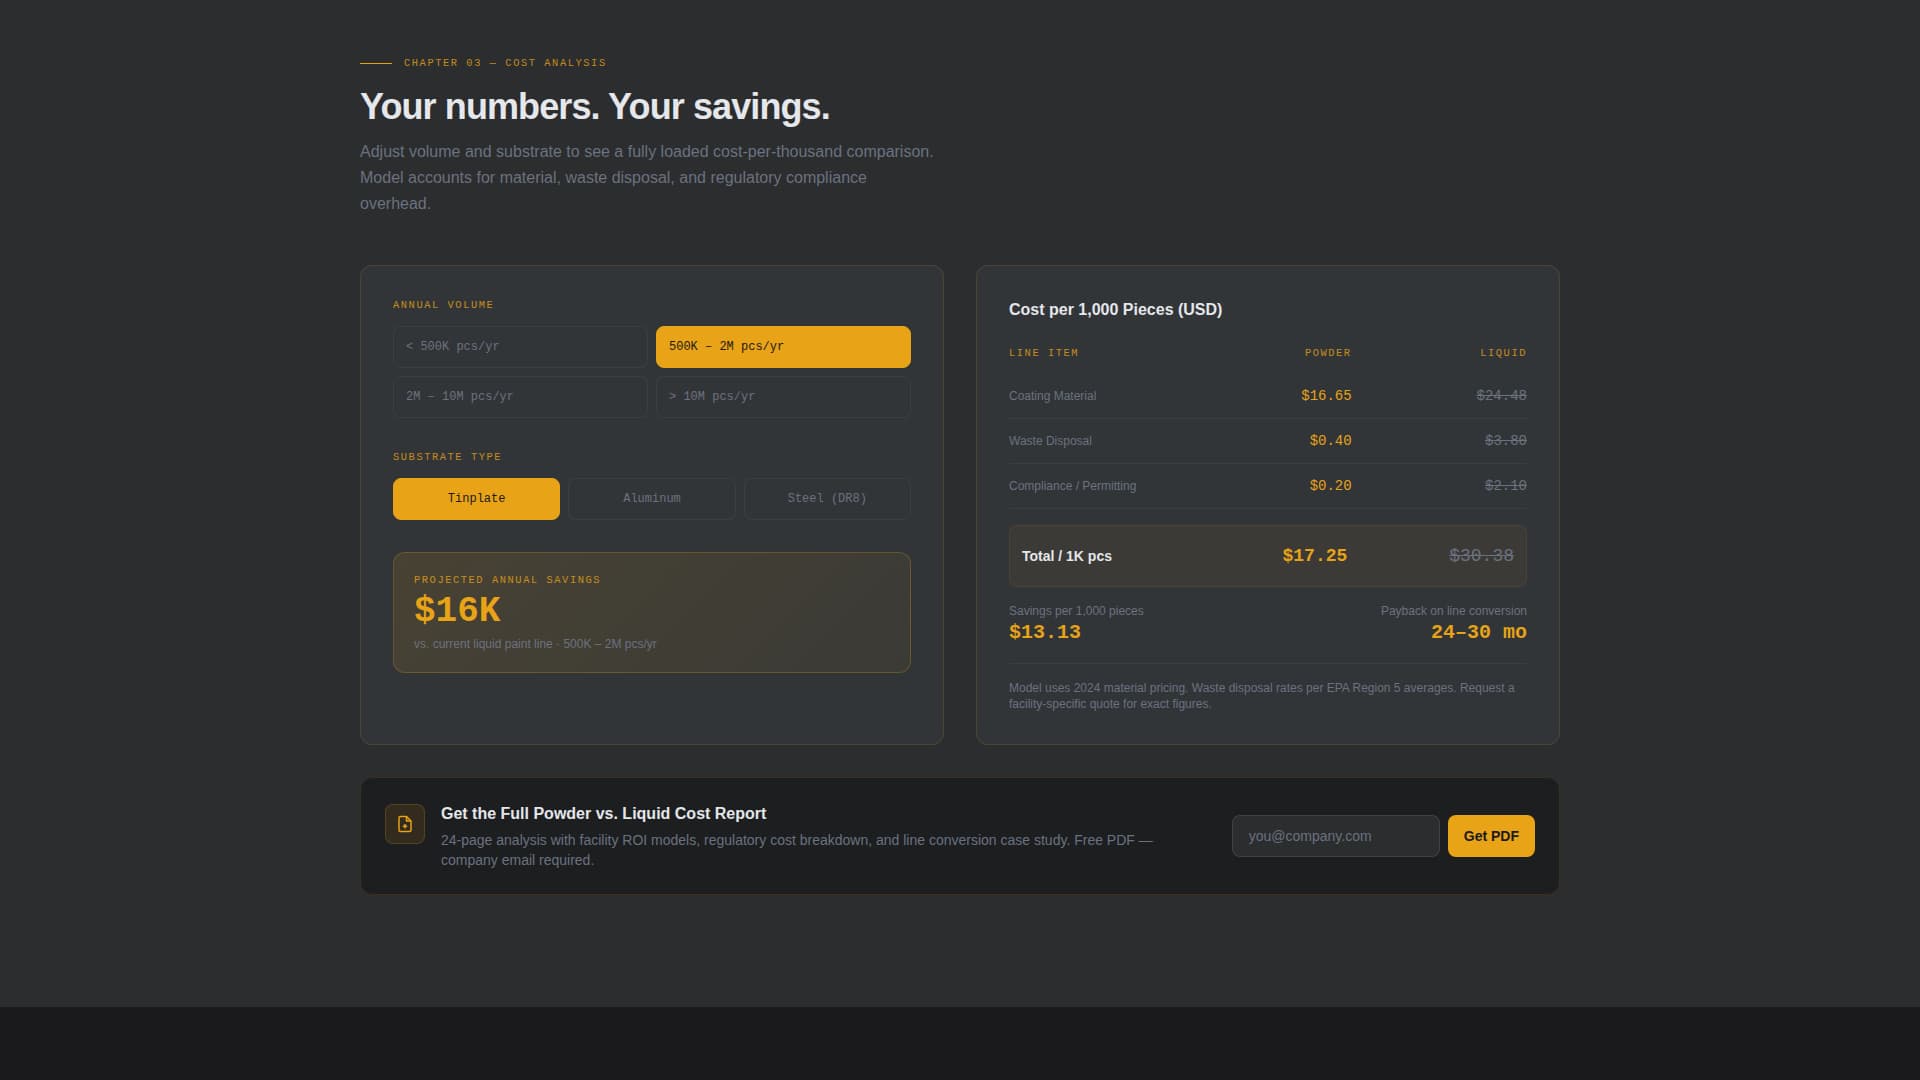The height and width of the screenshot is (1080, 1920).
Task: Click the PDF report document icon
Action: pos(405,824)
